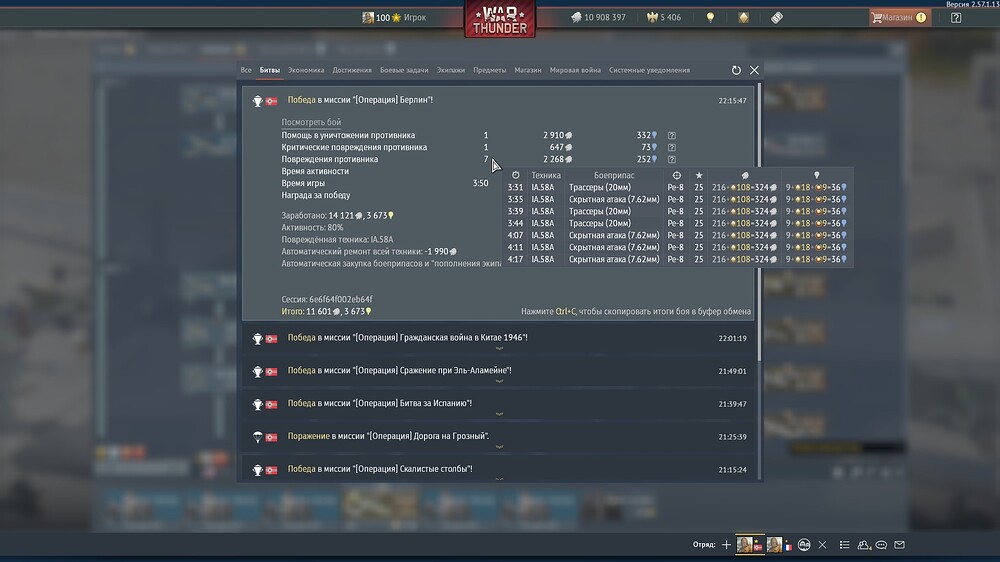Toggle squad ready status icon

tap(804, 545)
